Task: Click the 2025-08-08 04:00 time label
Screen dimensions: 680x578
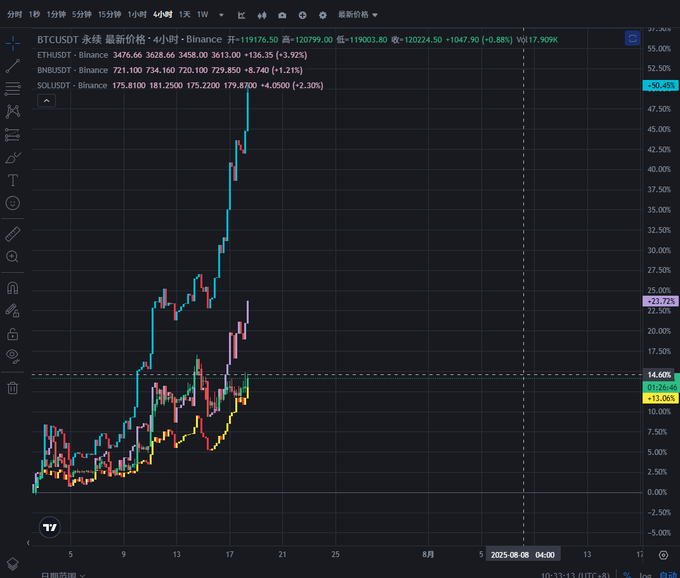Action: [523, 555]
